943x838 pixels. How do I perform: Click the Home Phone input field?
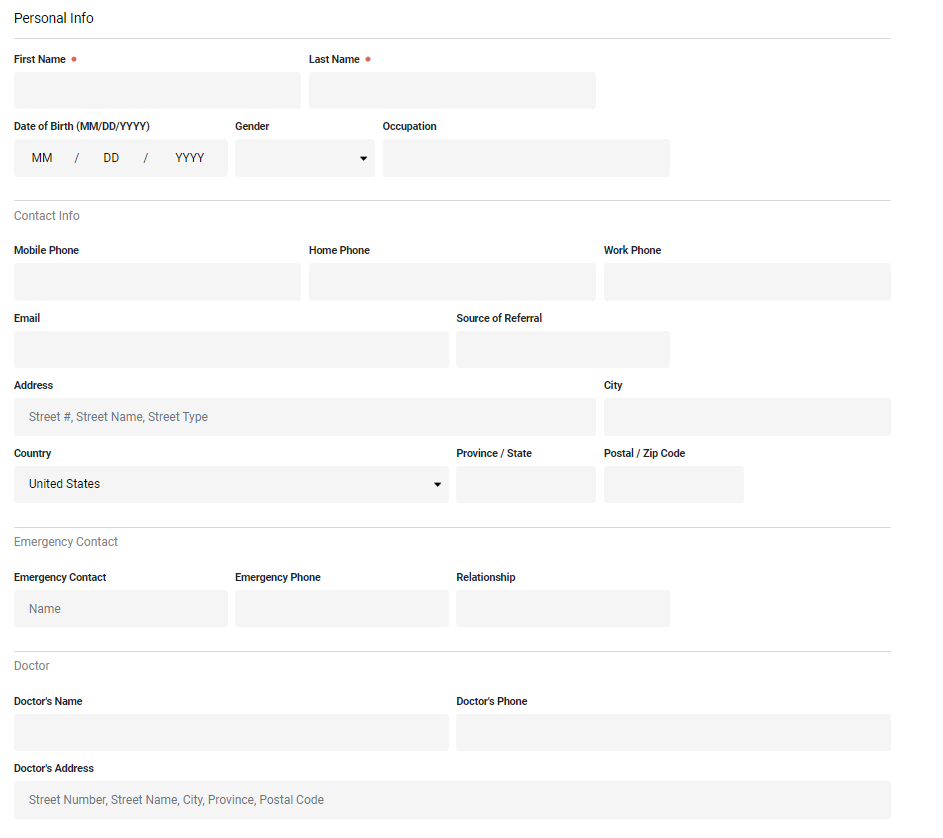[452, 281]
